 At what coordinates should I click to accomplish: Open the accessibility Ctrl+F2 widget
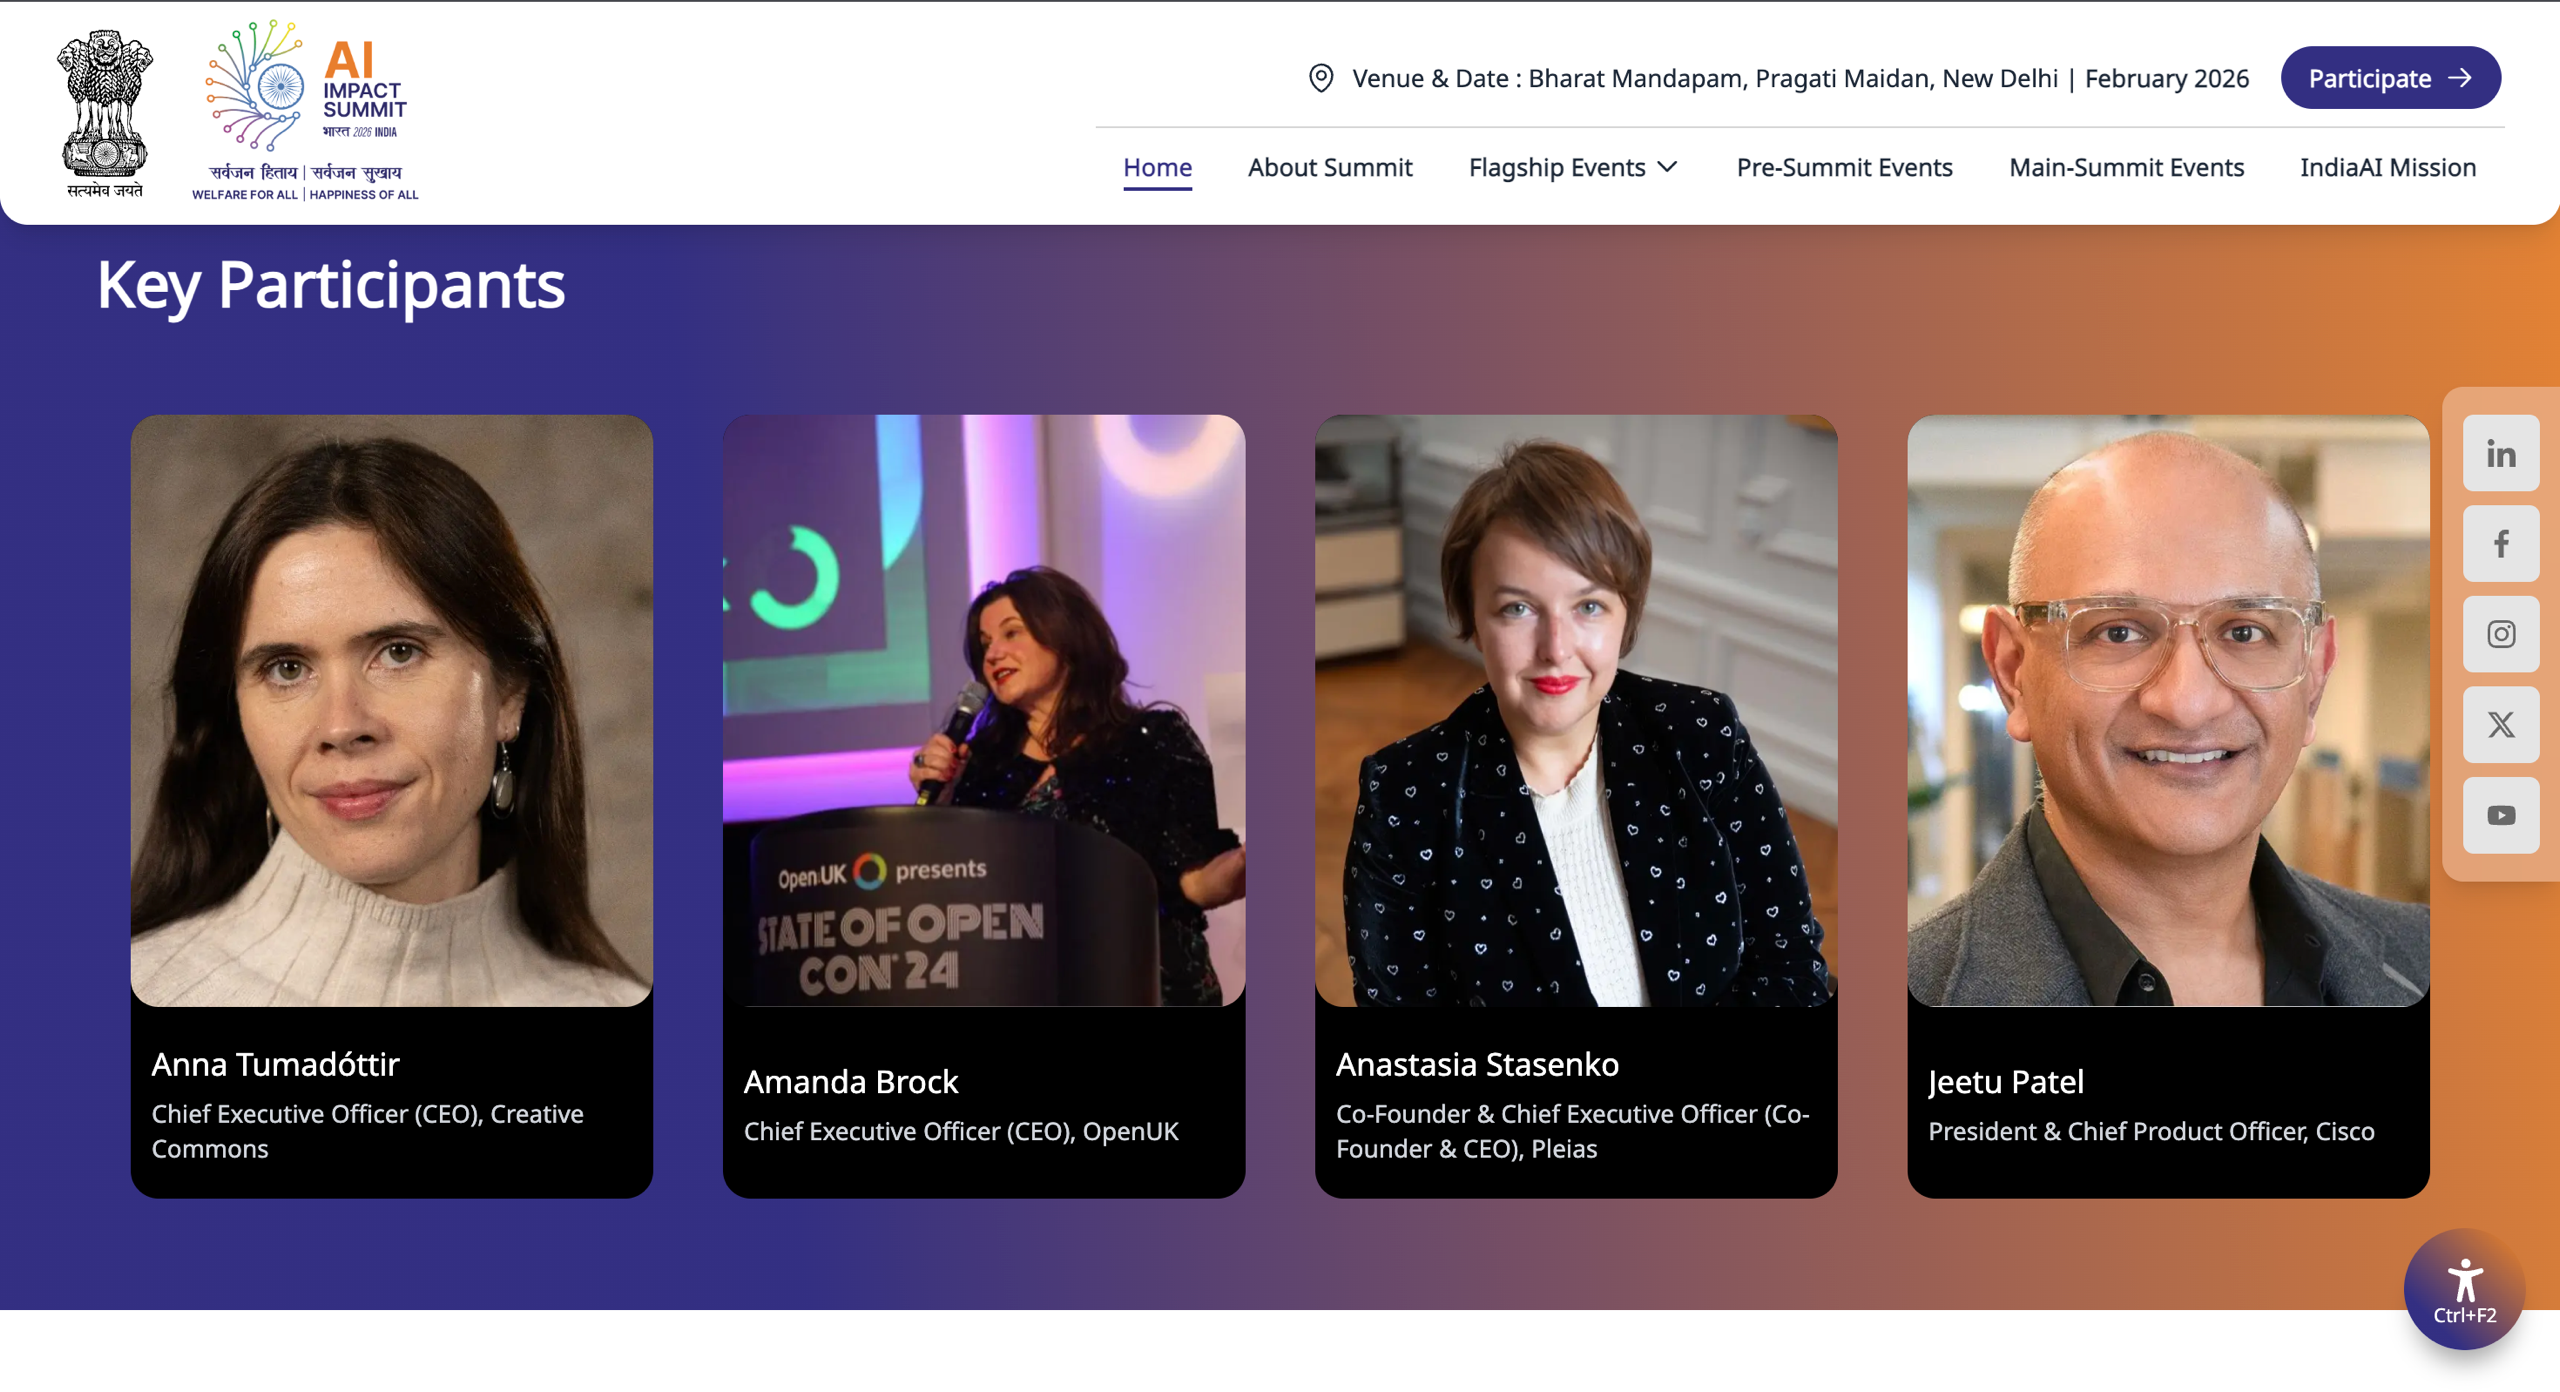click(x=2464, y=1289)
